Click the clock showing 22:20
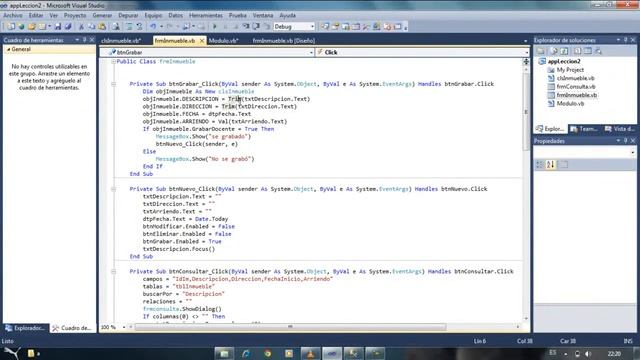The image size is (640, 360). (614, 353)
